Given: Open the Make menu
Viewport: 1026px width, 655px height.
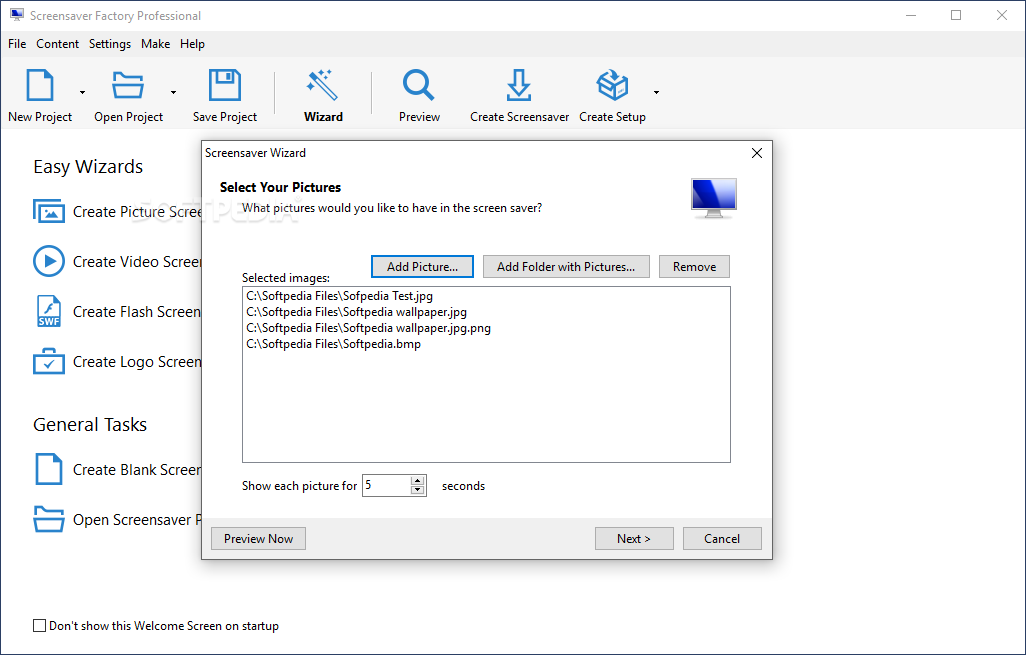Looking at the screenshot, I should [x=156, y=44].
